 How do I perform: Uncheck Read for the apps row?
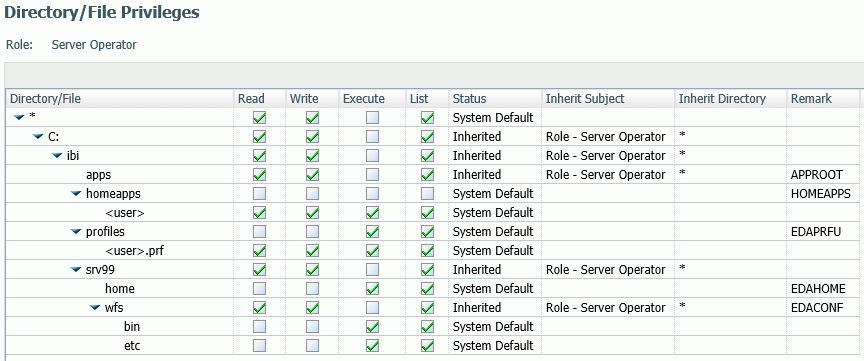tap(259, 174)
